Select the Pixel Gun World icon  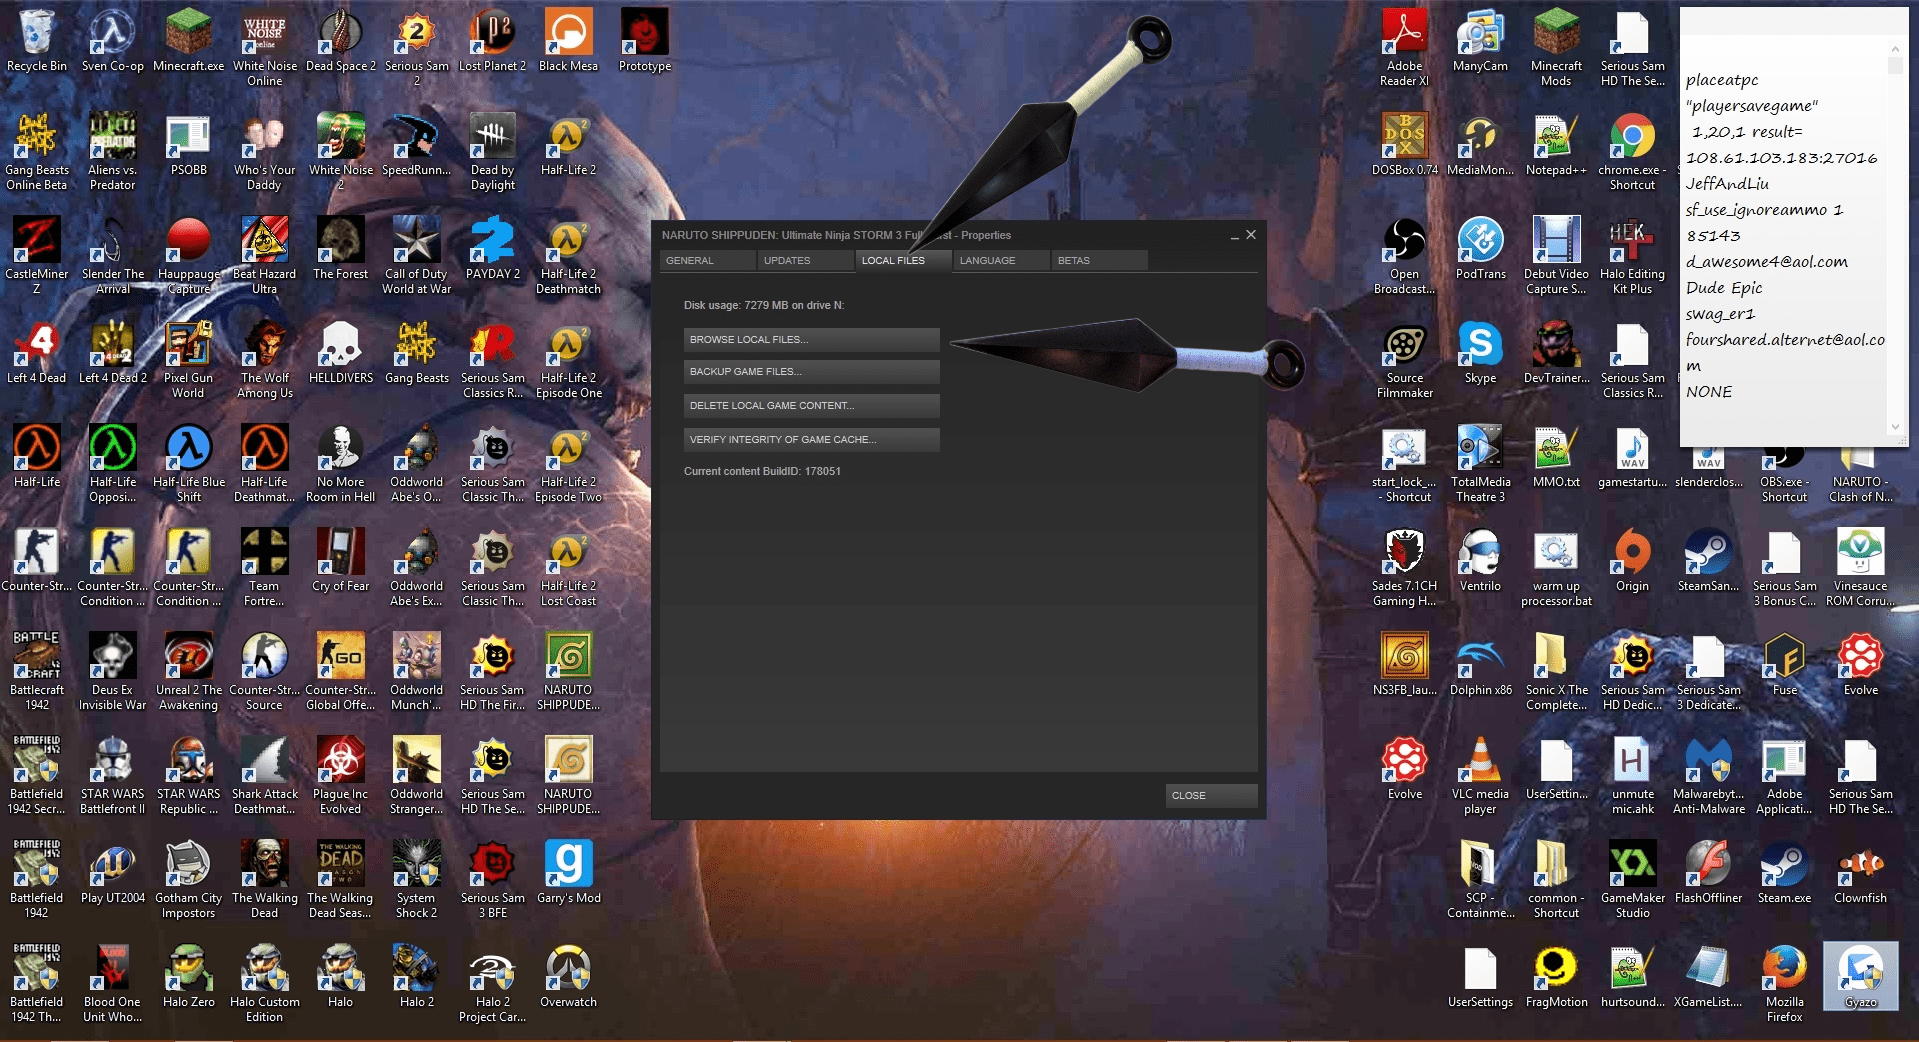tap(189, 359)
